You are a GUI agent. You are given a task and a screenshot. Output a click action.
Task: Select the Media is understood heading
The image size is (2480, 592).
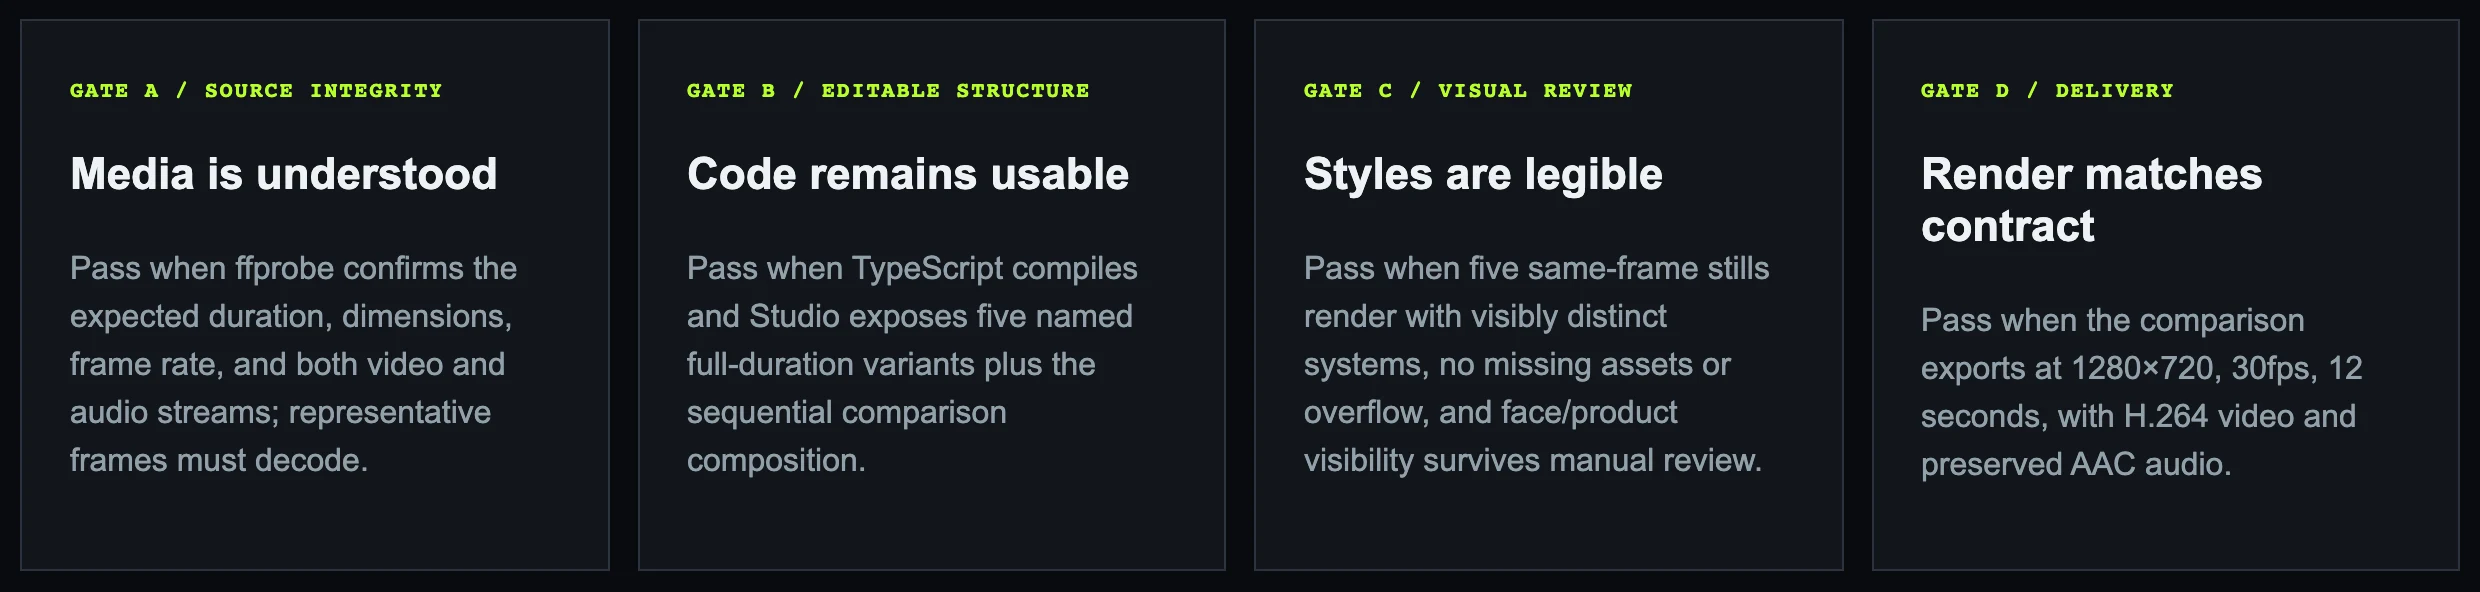click(284, 174)
